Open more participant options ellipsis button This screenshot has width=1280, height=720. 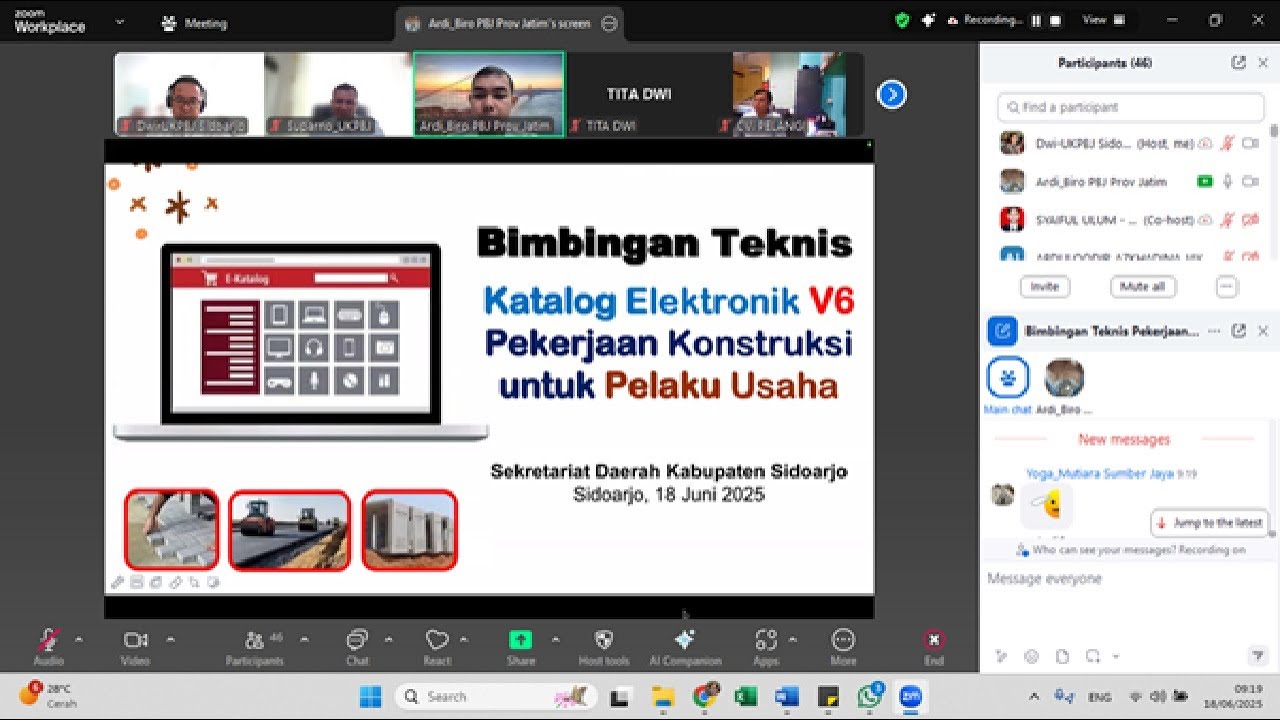pyautogui.click(x=1227, y=286)
